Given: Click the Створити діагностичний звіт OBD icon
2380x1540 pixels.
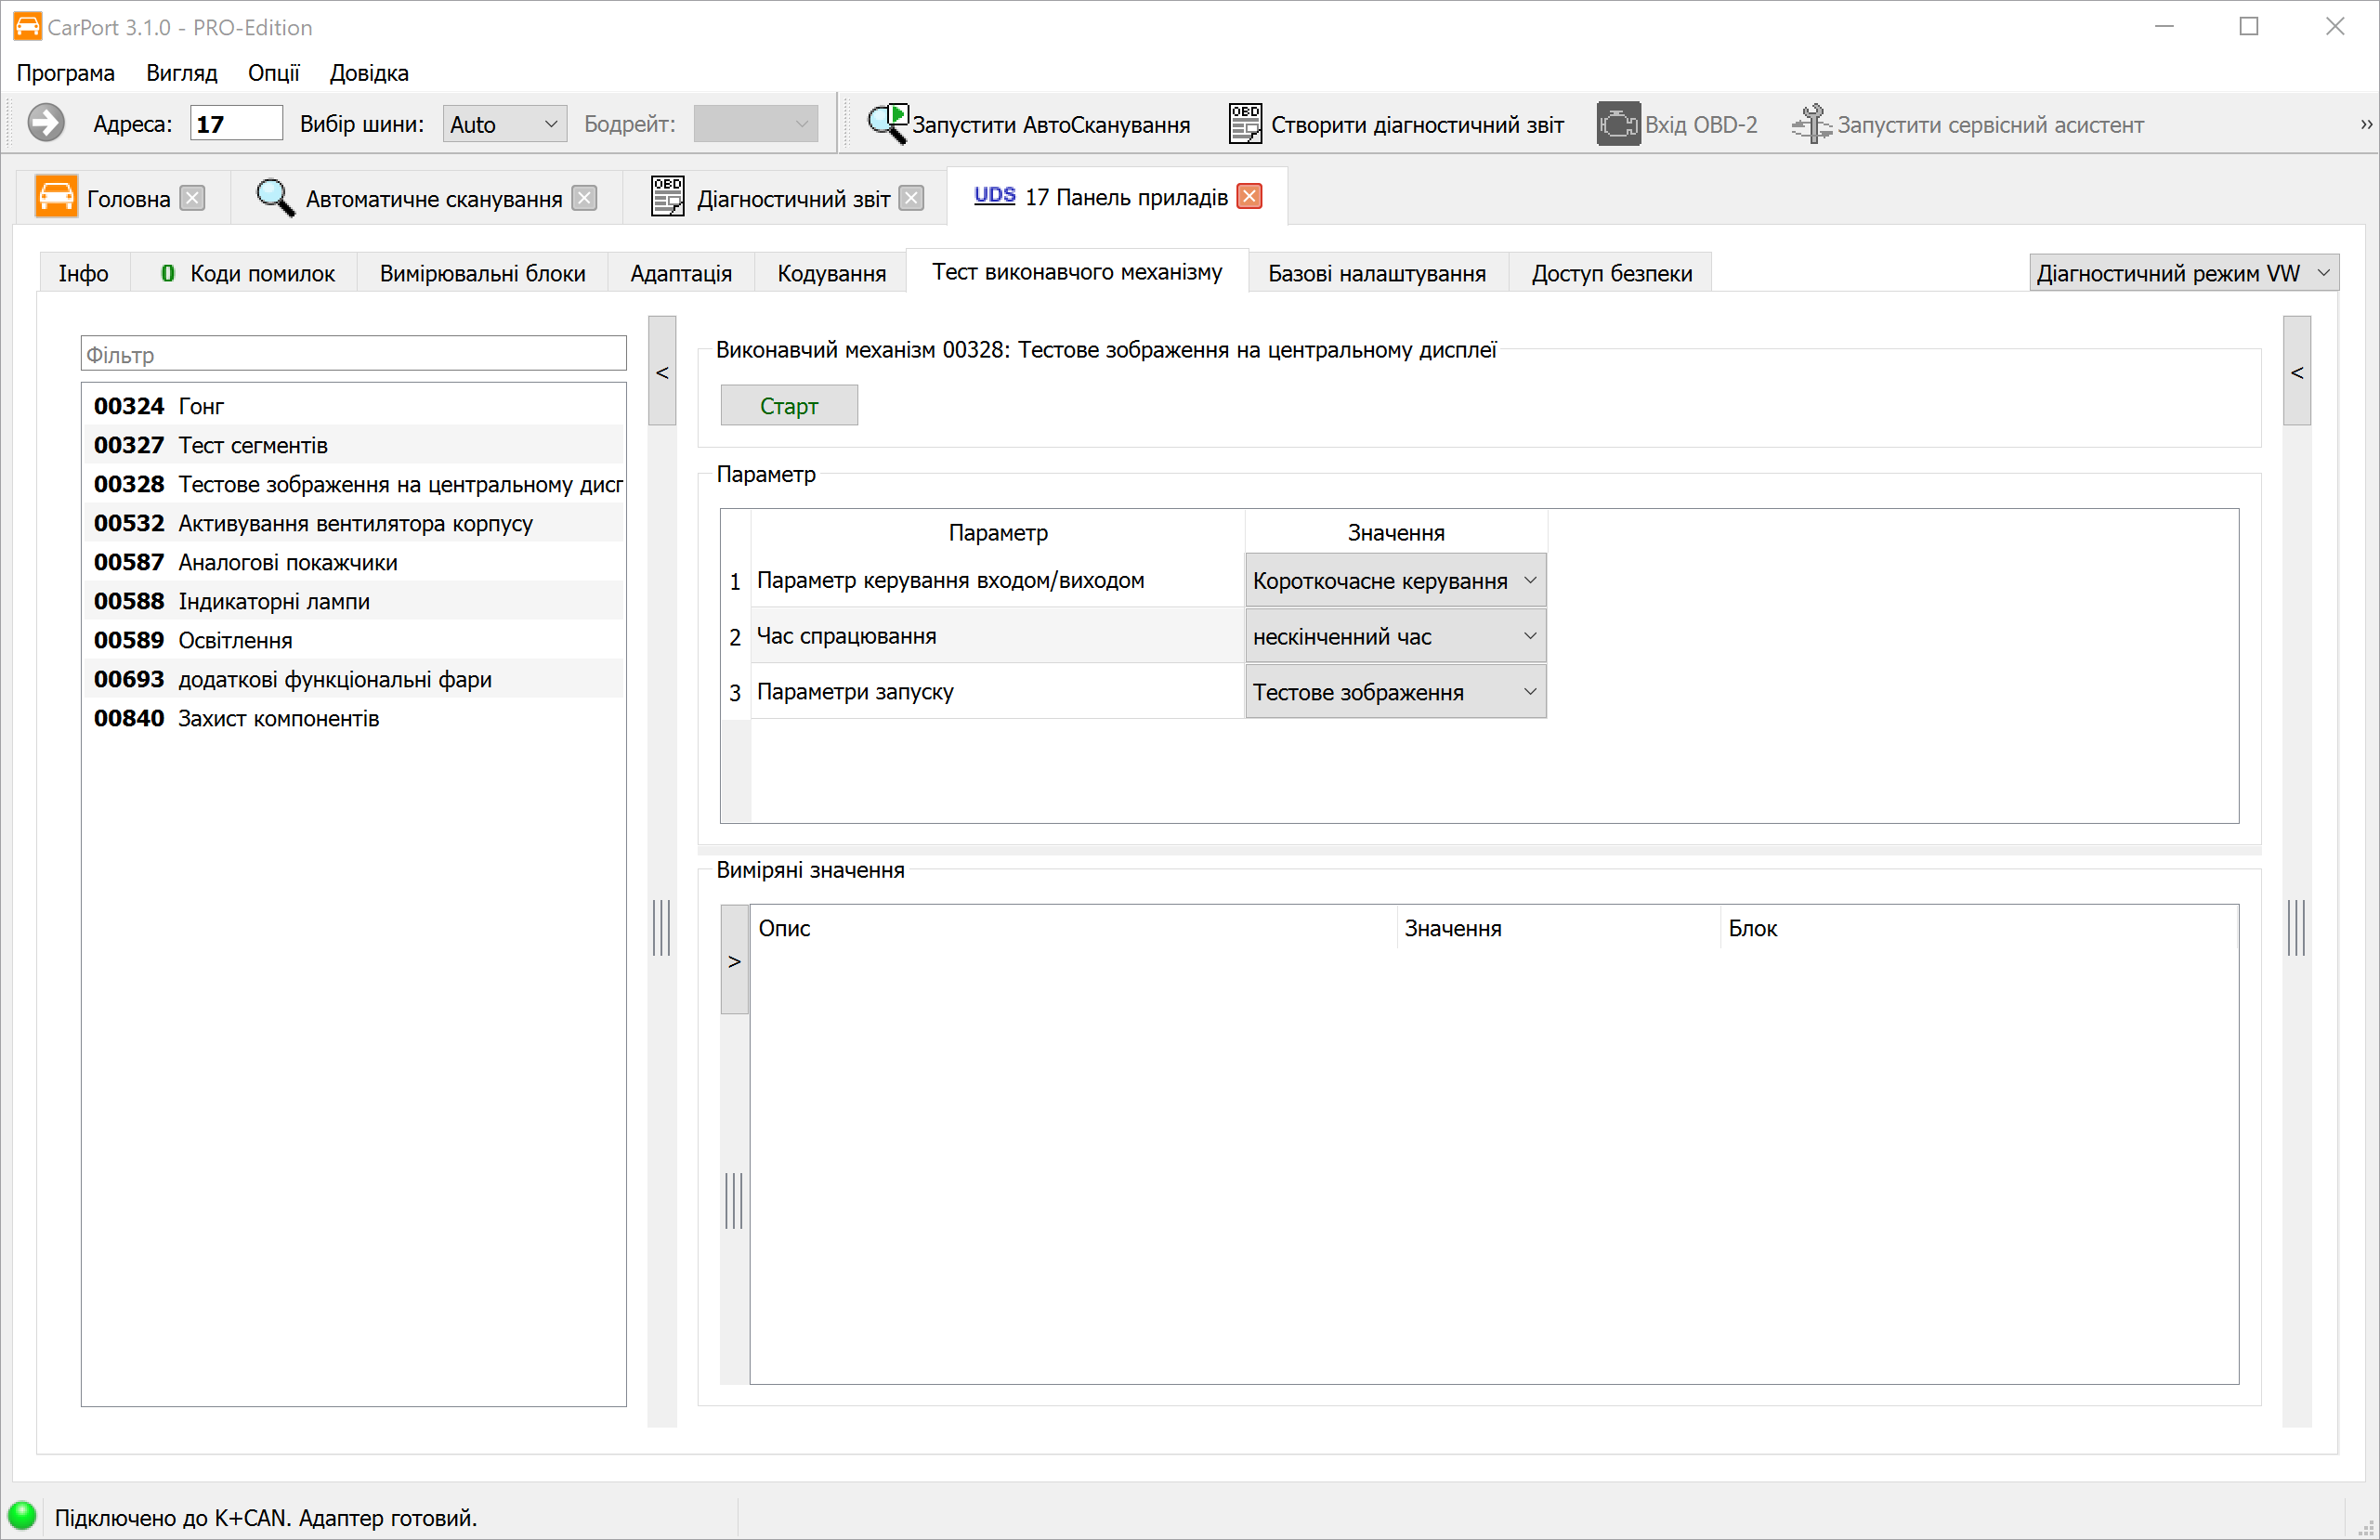Looking at the screenshot, I should [x=1244, y=124].
